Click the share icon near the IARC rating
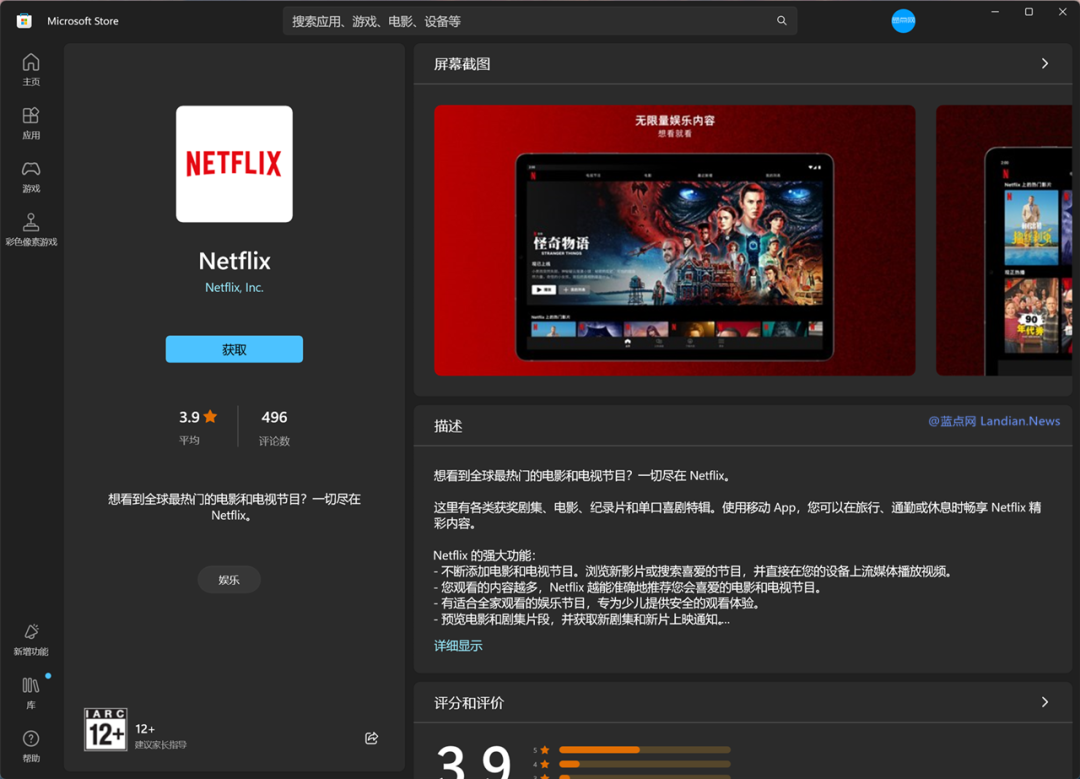The image size is (1080, 779). pyautogui.click(x=371, y=738)
